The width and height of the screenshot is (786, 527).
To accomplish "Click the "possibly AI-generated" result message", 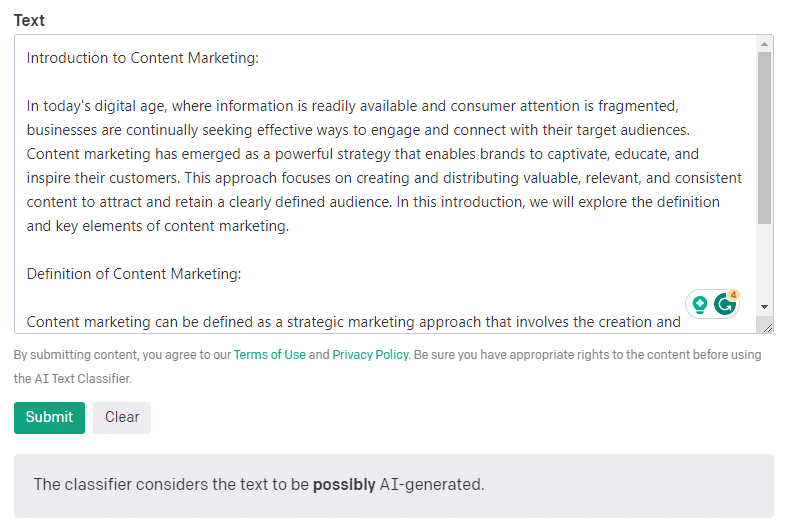I will (259, 484).
